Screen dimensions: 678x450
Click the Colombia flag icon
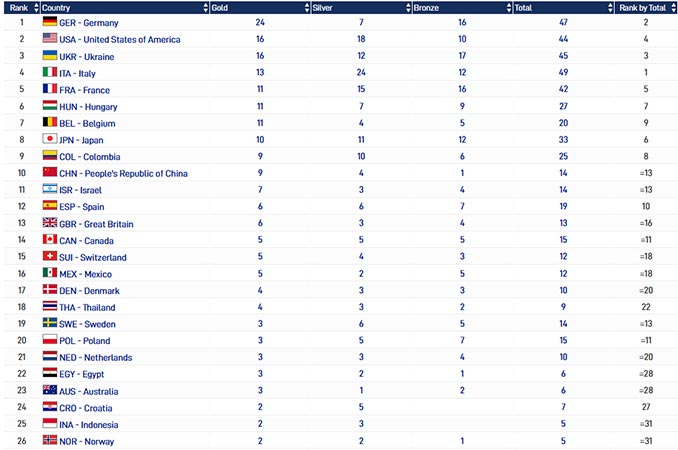click(50, 156)
